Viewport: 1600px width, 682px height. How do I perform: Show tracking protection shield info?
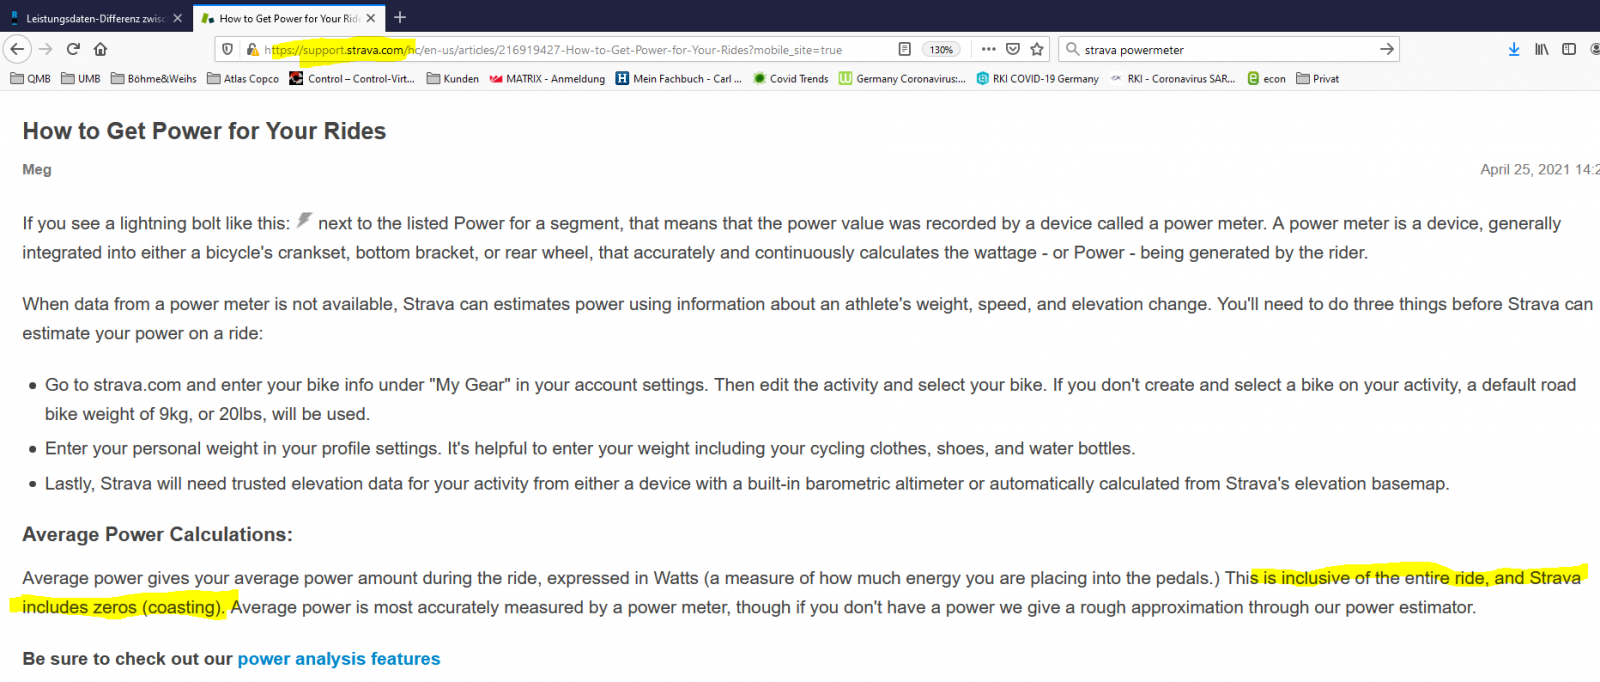point(228,49)
